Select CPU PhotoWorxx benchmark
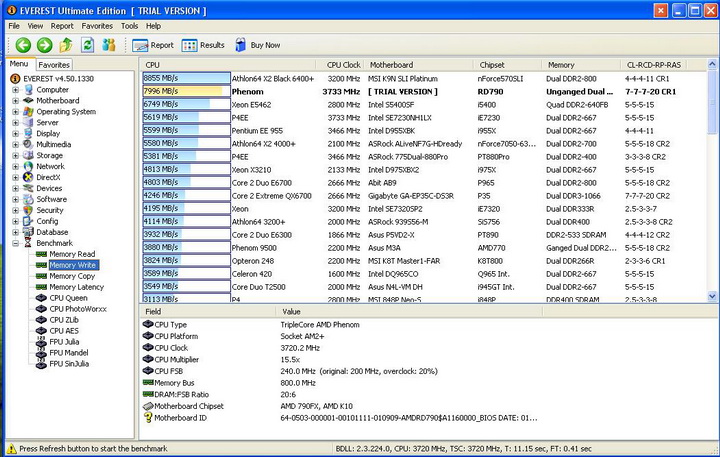The width and height of the screenshot is (720, 457). pos(78,309)
